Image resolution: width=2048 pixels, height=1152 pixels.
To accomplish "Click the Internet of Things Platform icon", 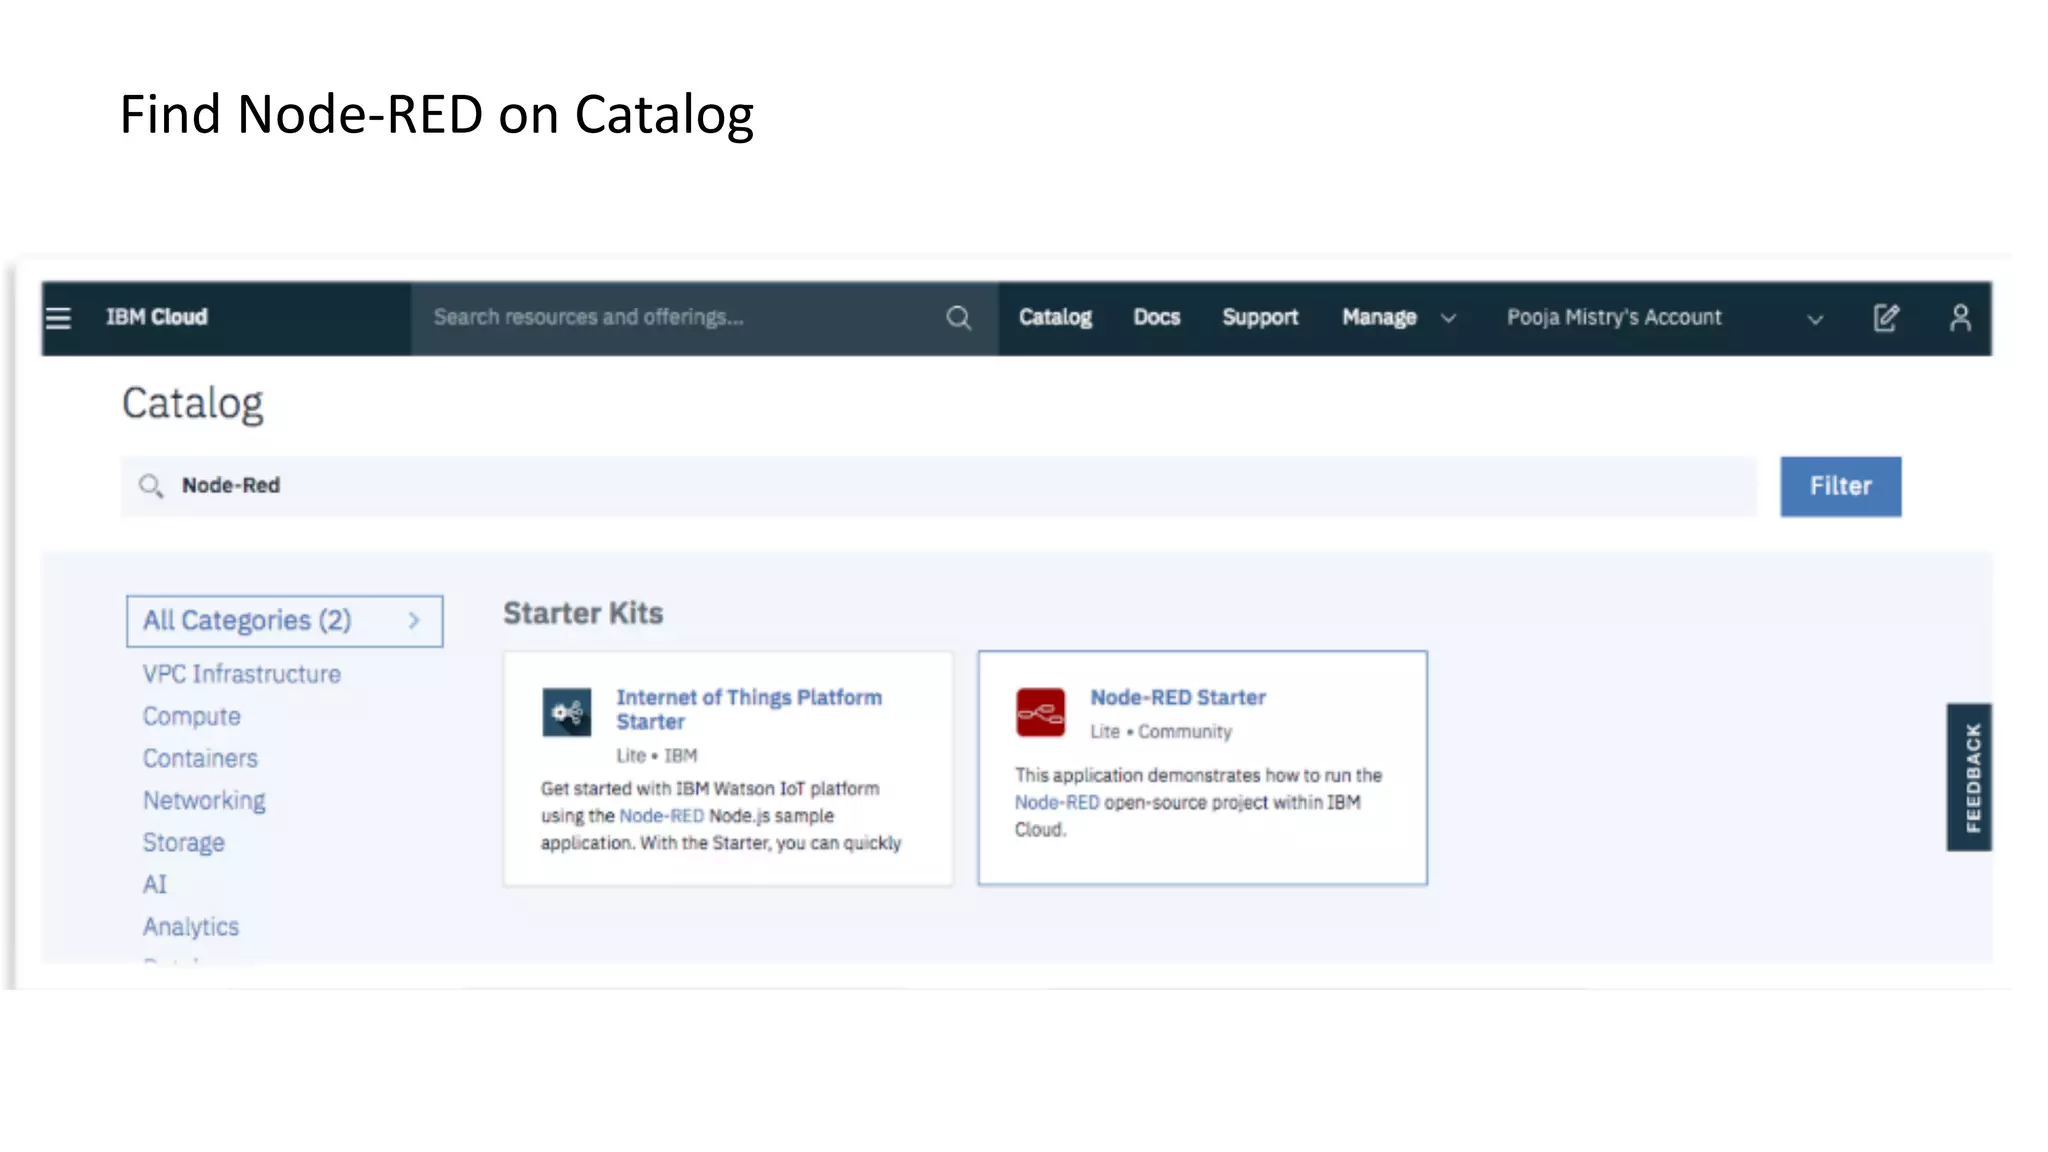I will pyautogui.click(x=566, y=712).
